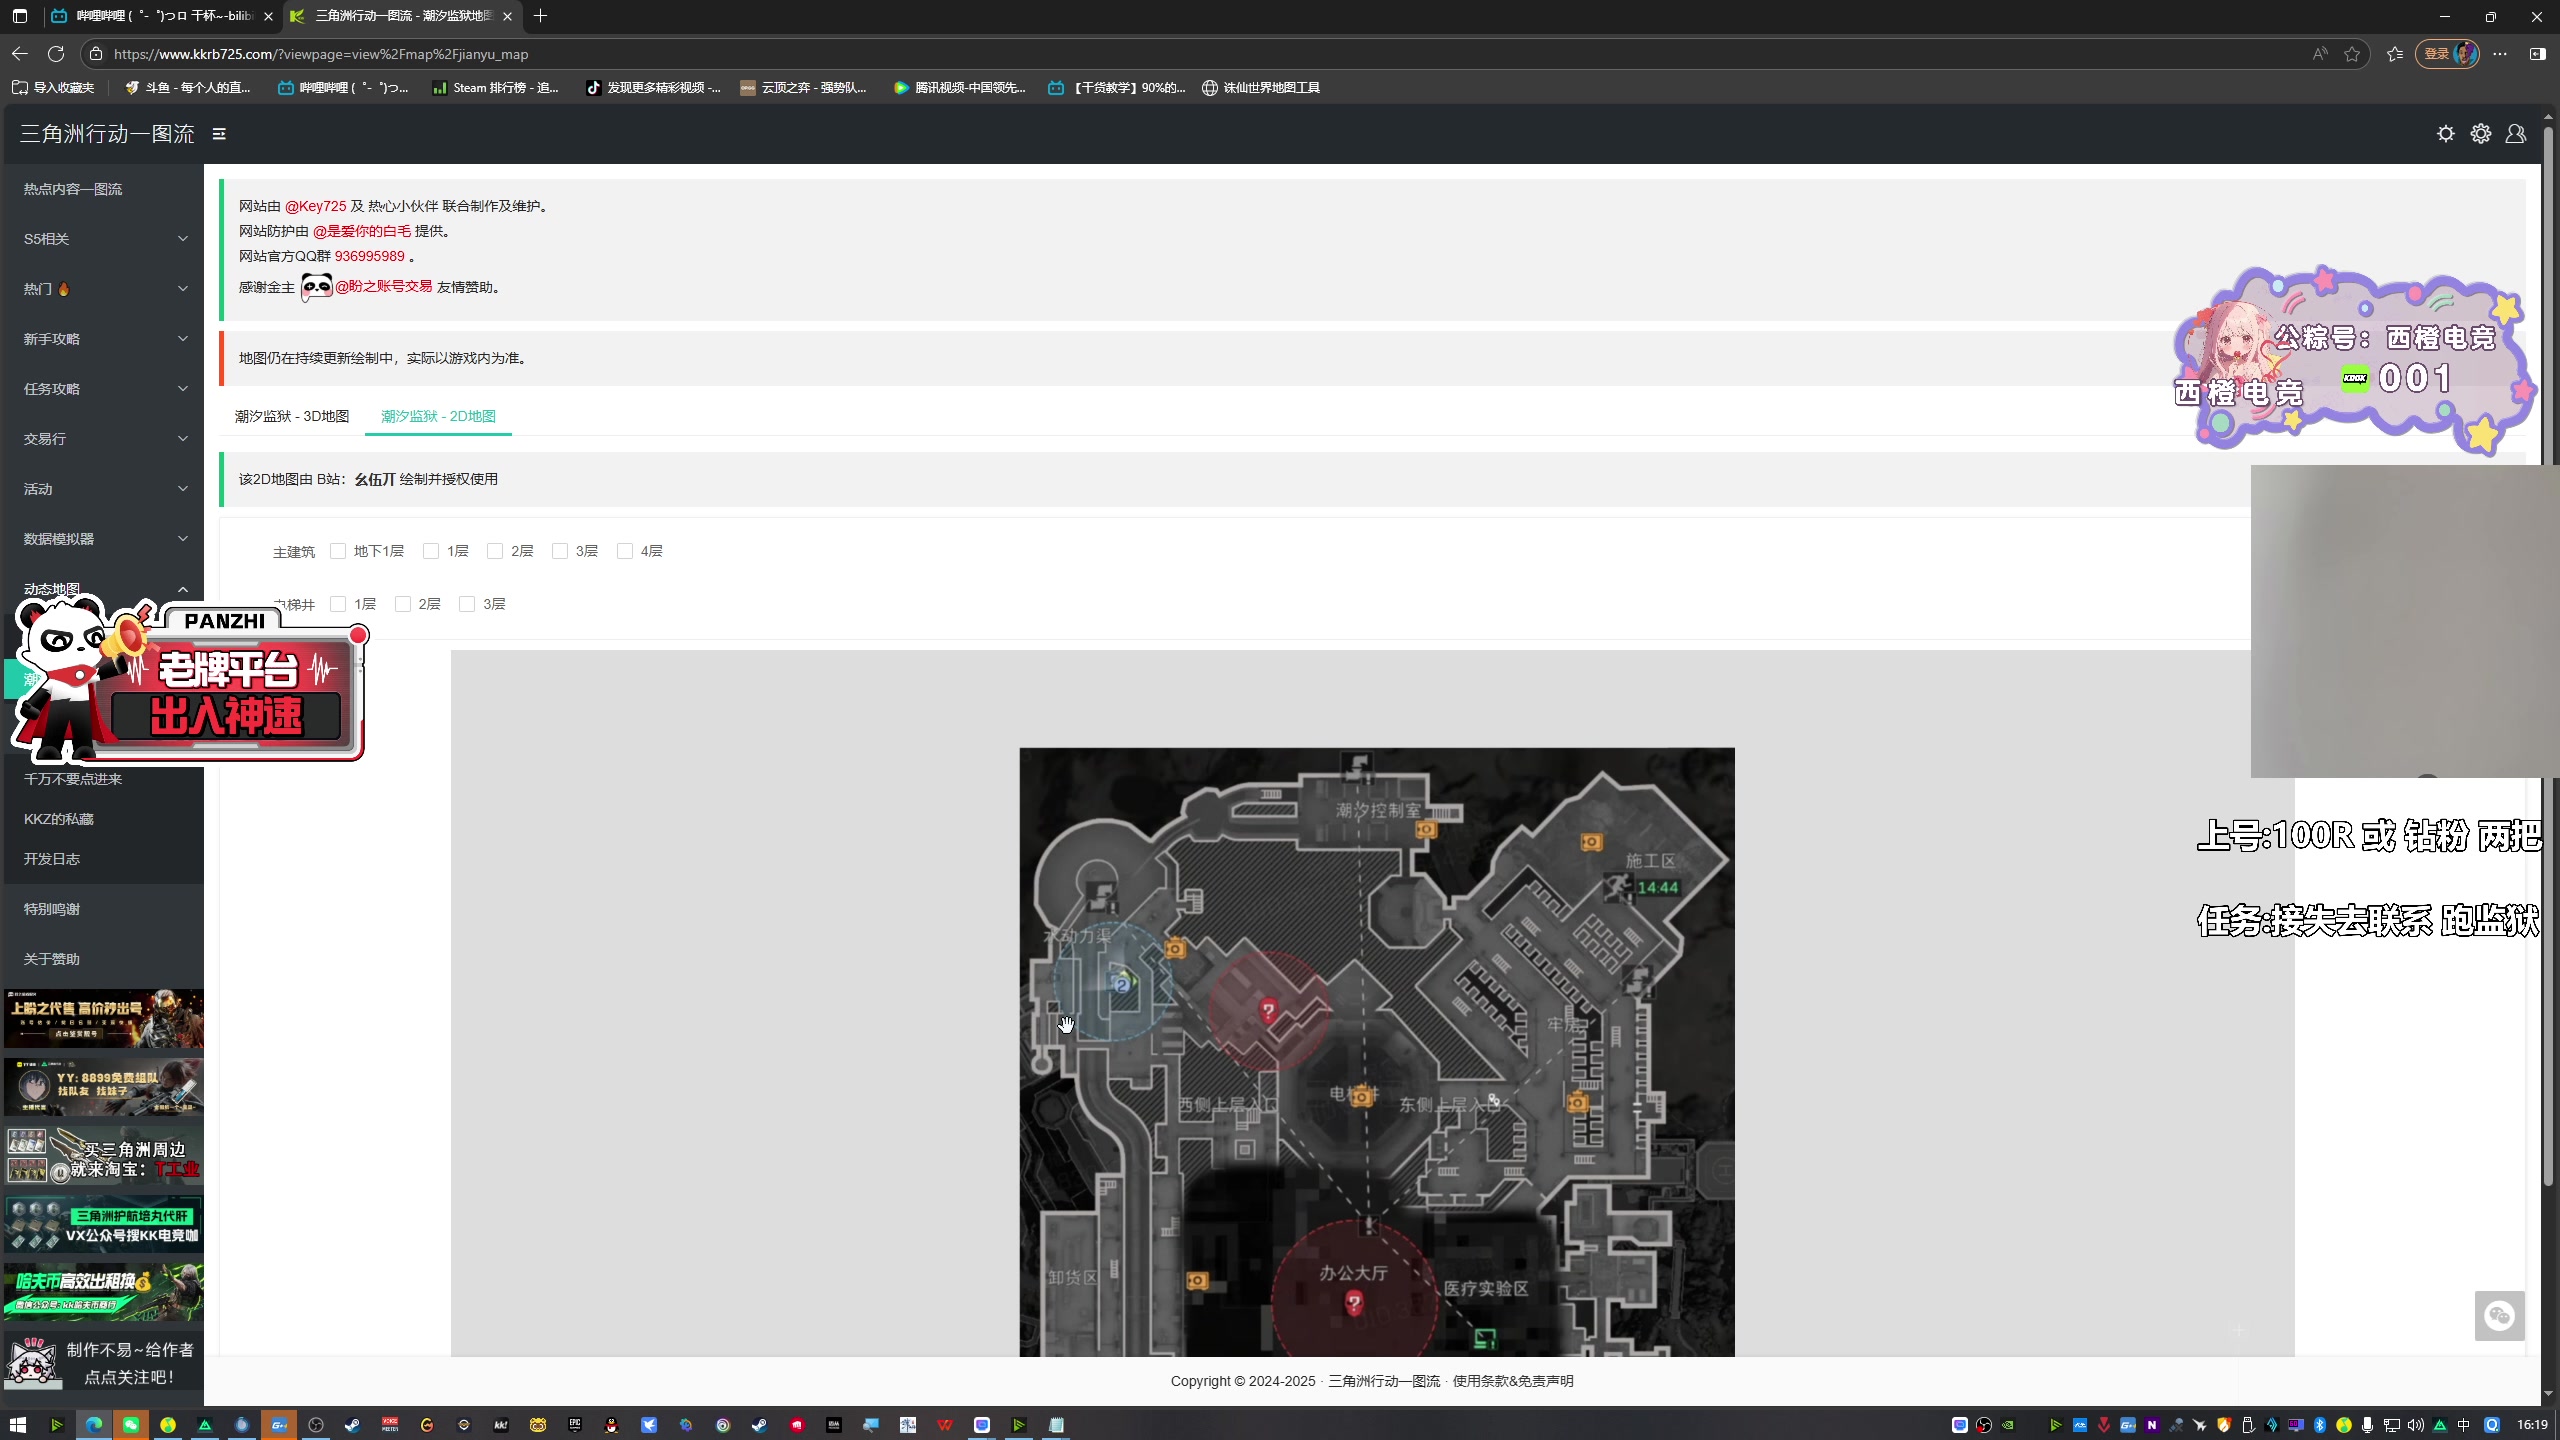Open the 上盼之代售 sidebar ad banner

(104, 1018)
